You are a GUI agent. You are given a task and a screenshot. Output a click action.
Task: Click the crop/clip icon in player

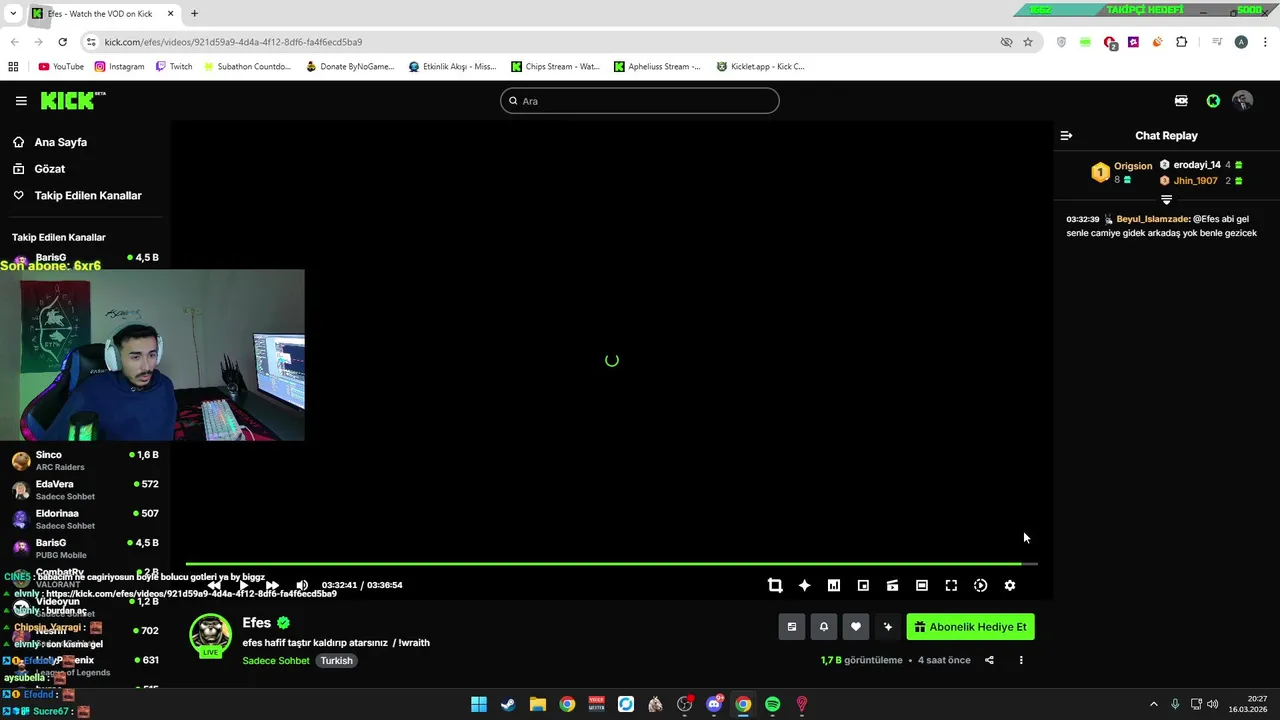(775, 586)
